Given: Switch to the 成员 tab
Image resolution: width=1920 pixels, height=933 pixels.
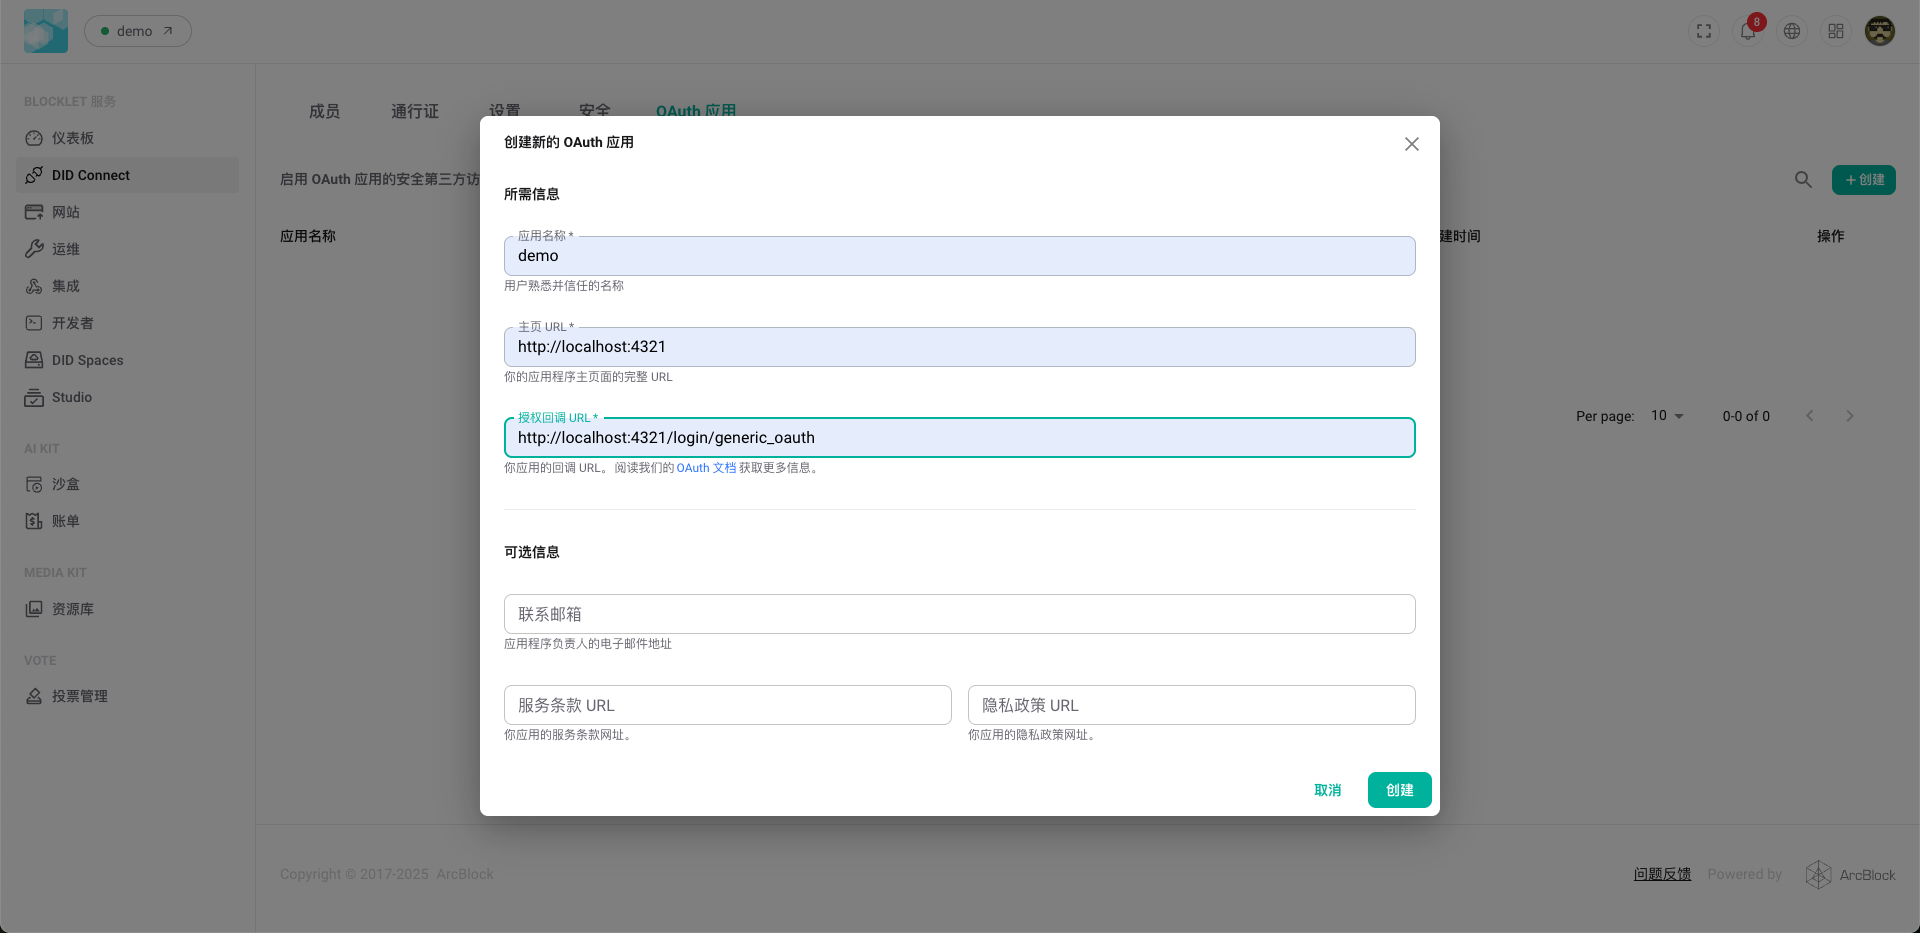Looking at the screenshot, I should pos(324,111).
